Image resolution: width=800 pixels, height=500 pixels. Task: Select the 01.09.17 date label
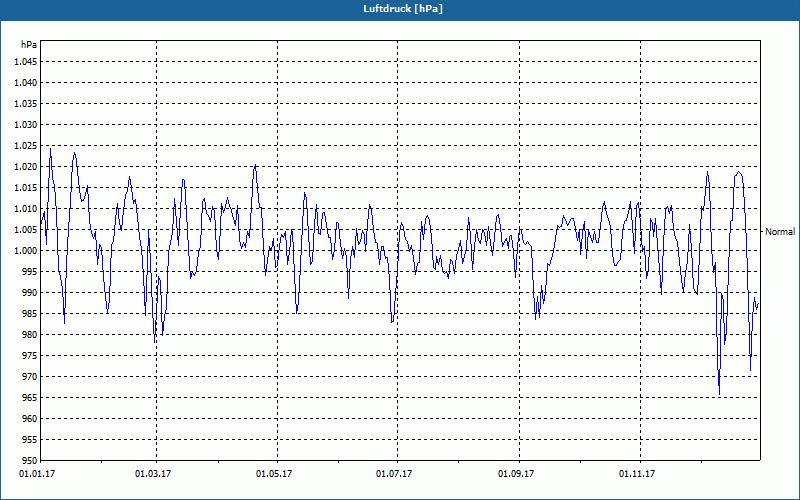(x=516, y=474)
